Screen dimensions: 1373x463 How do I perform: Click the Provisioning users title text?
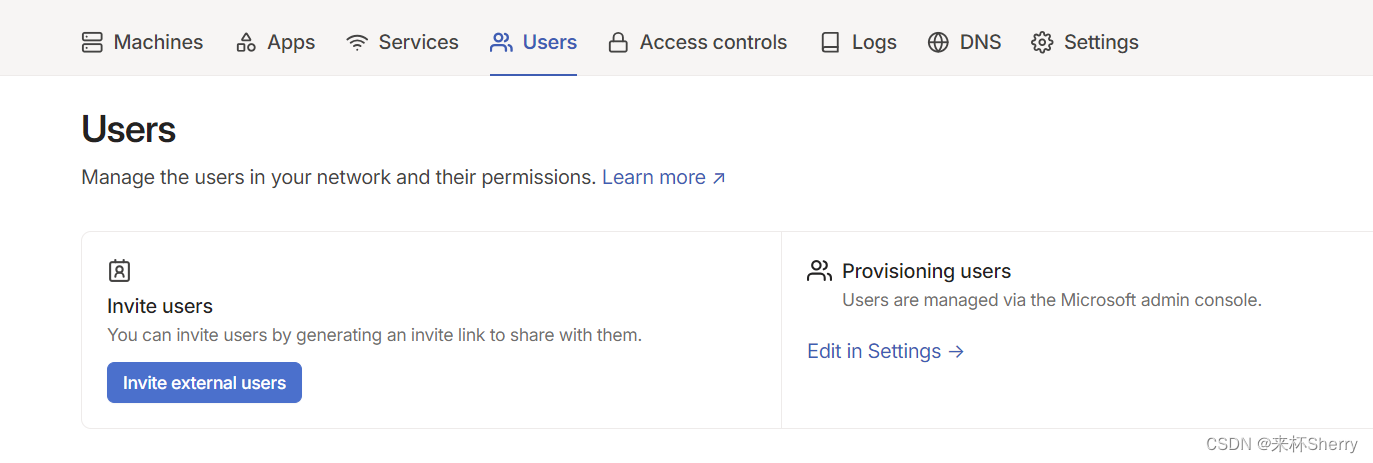pos(926,271)
